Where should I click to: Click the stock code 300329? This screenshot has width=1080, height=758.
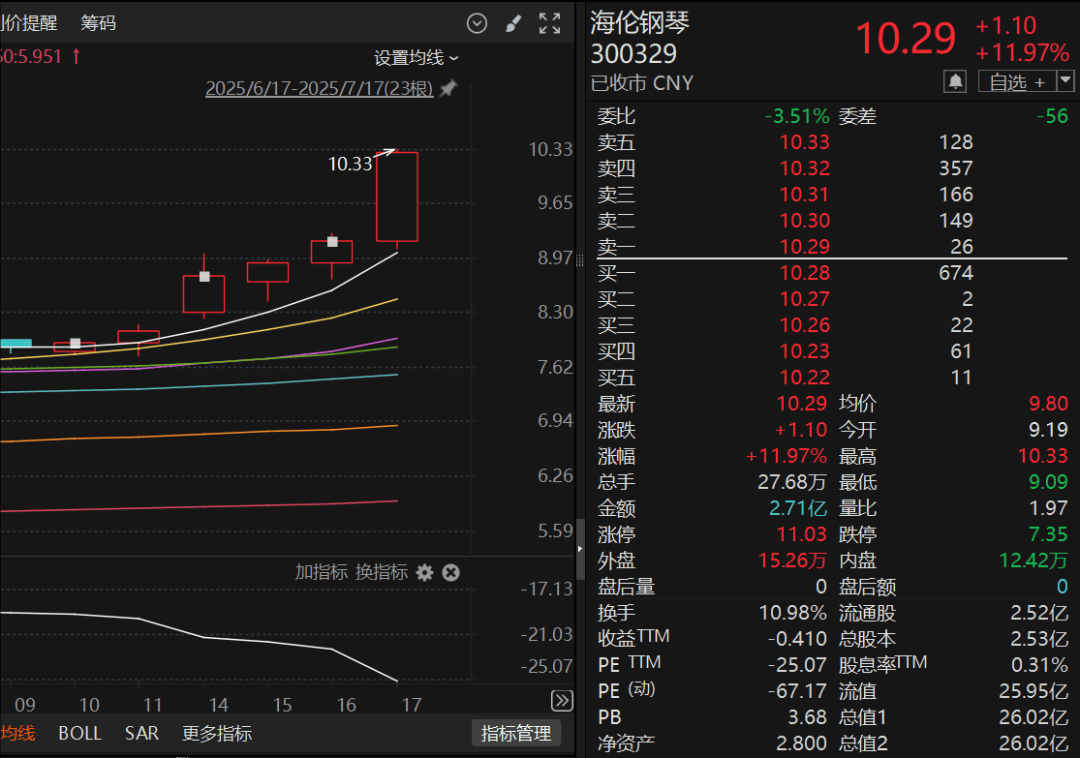tap(634, 54)
